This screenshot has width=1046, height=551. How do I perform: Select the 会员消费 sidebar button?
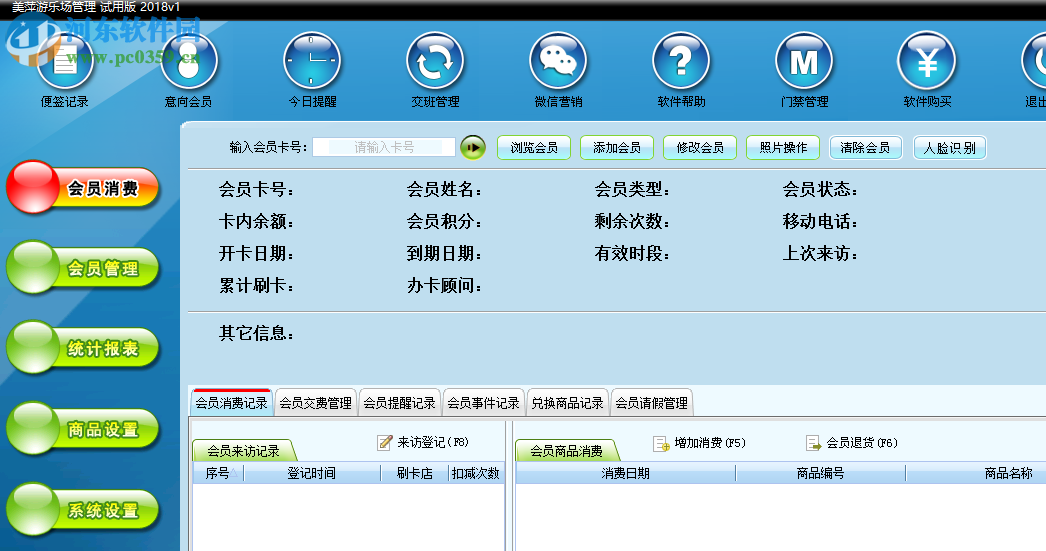click(x=83, y=188)
